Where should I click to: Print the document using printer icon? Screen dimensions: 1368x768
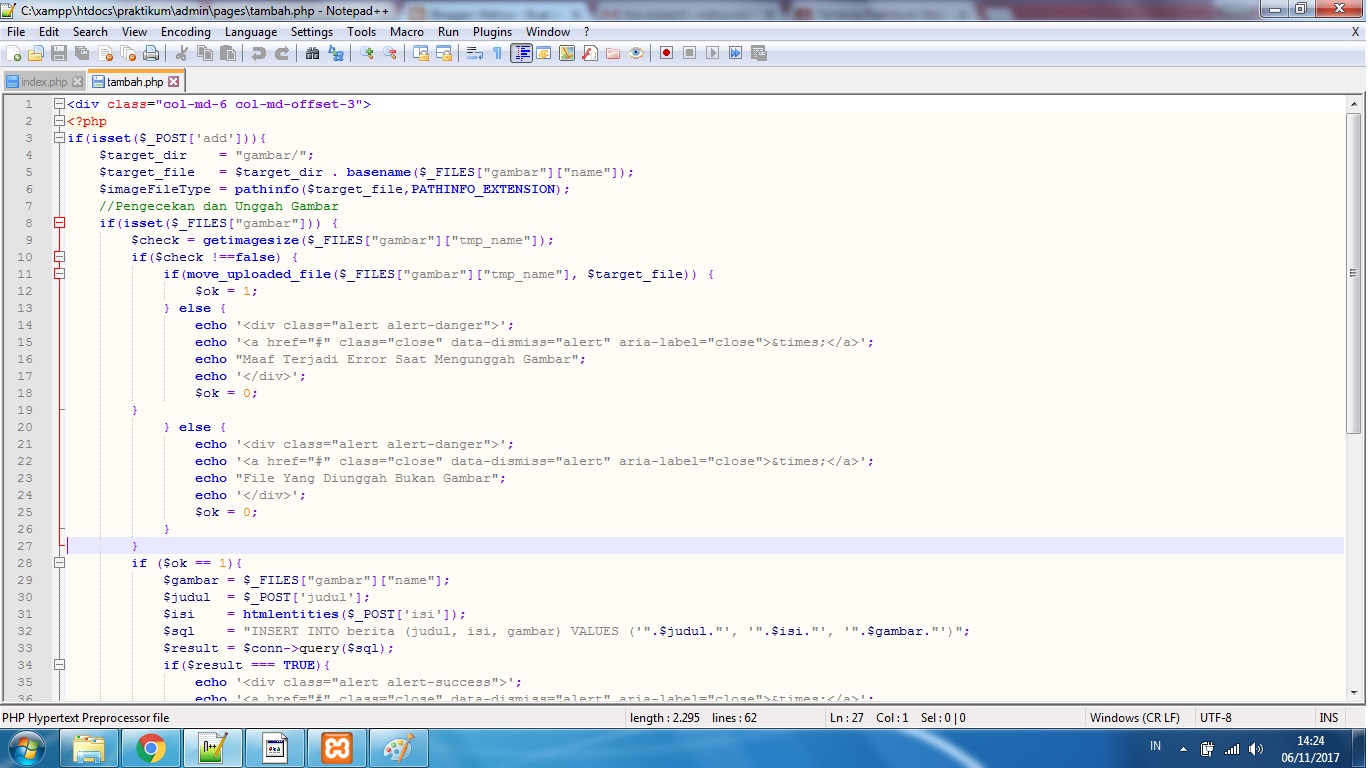[x=151, y=53]
